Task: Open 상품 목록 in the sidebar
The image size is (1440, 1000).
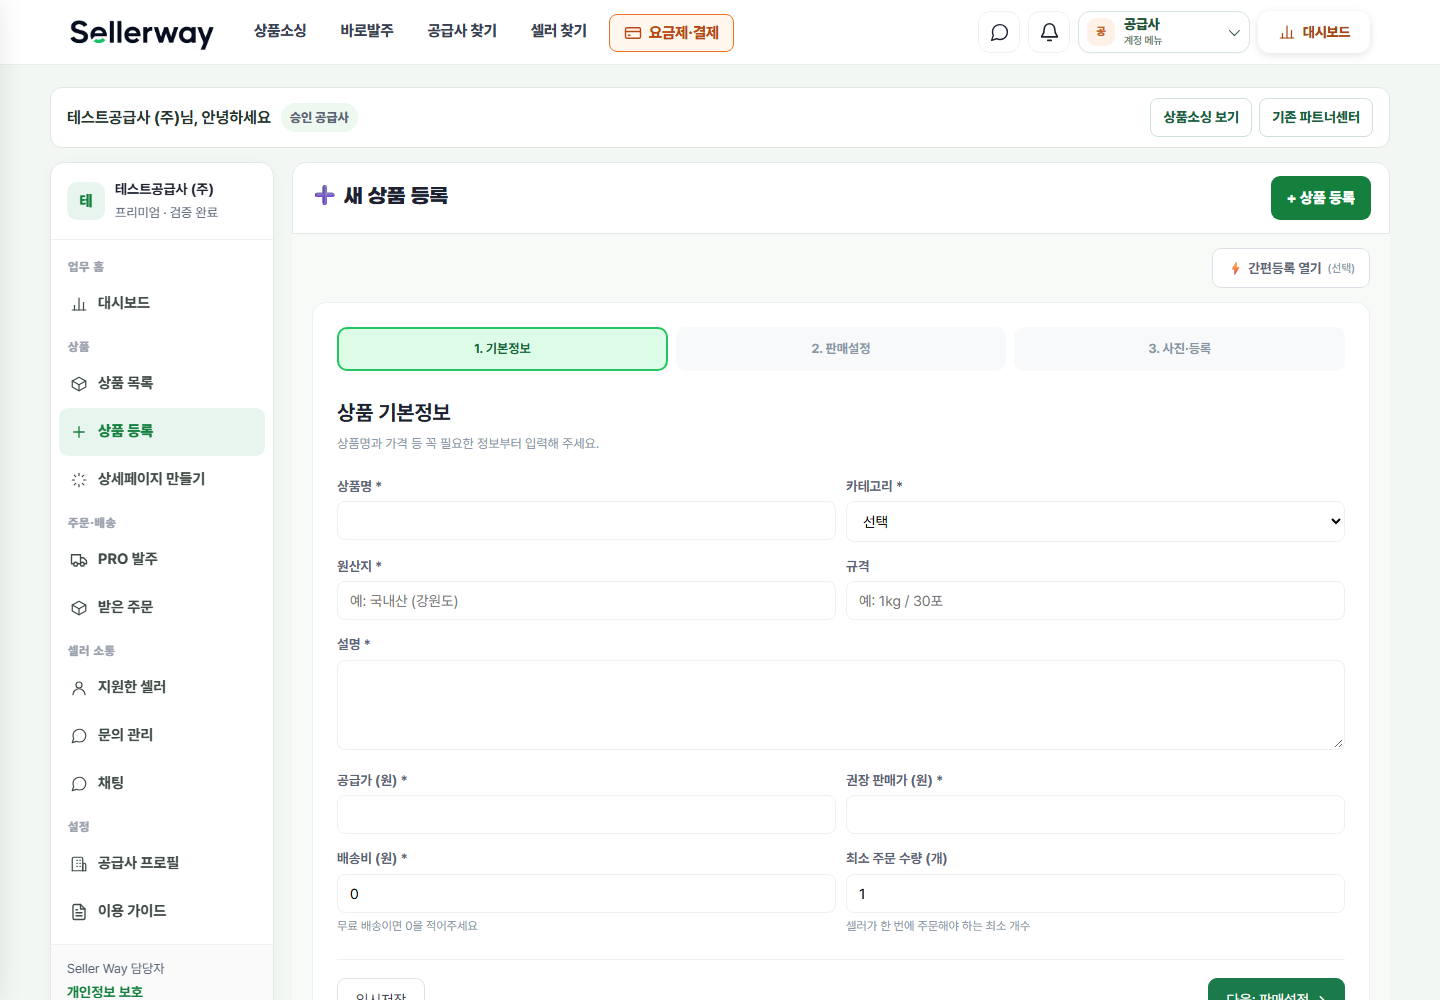Action: [162, 383]
